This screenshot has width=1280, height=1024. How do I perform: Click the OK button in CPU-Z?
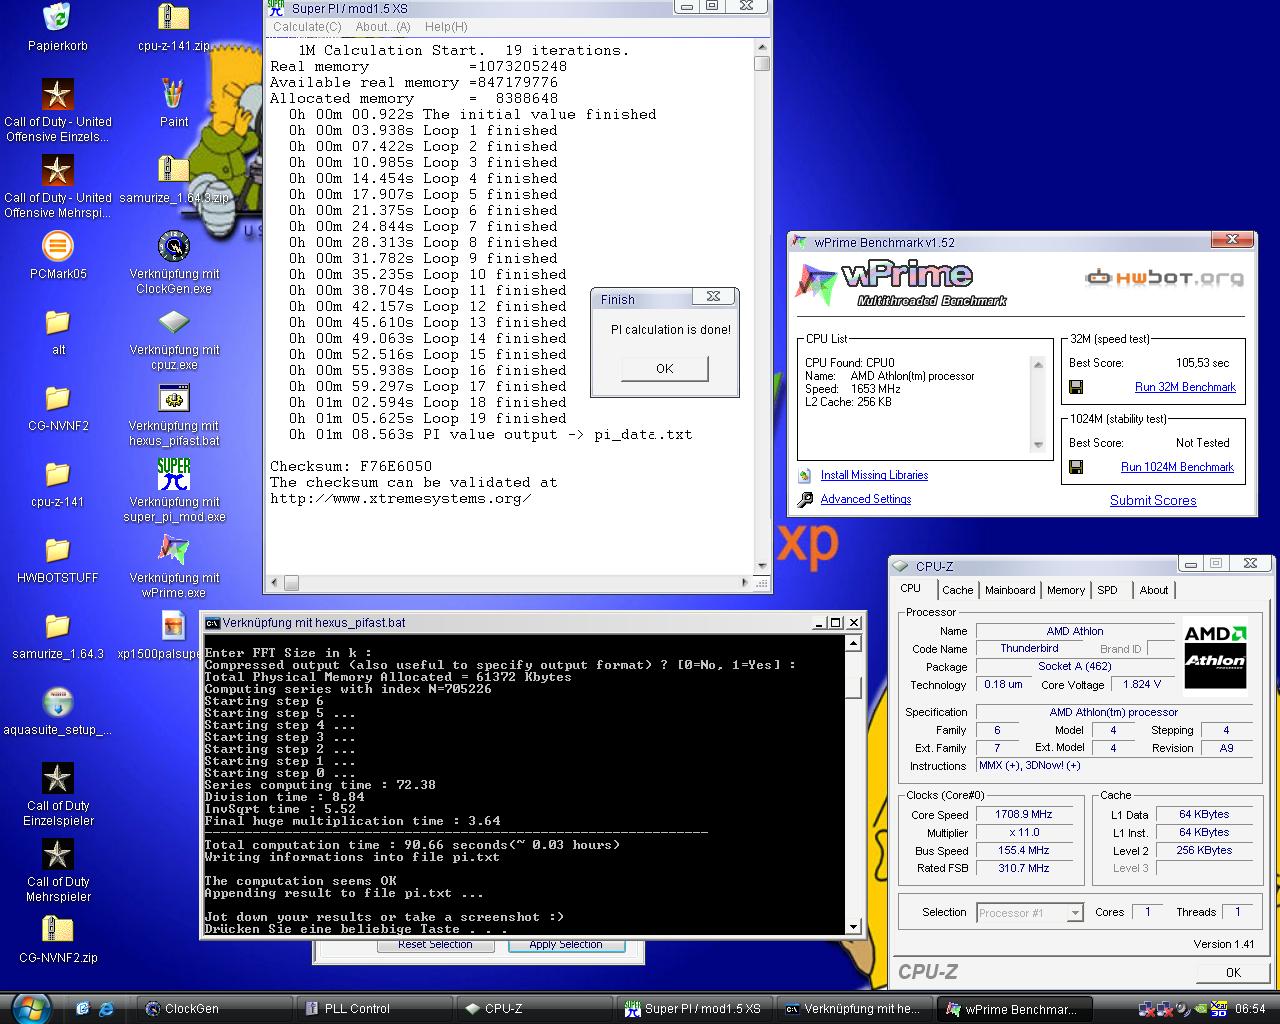(1233, 972)
